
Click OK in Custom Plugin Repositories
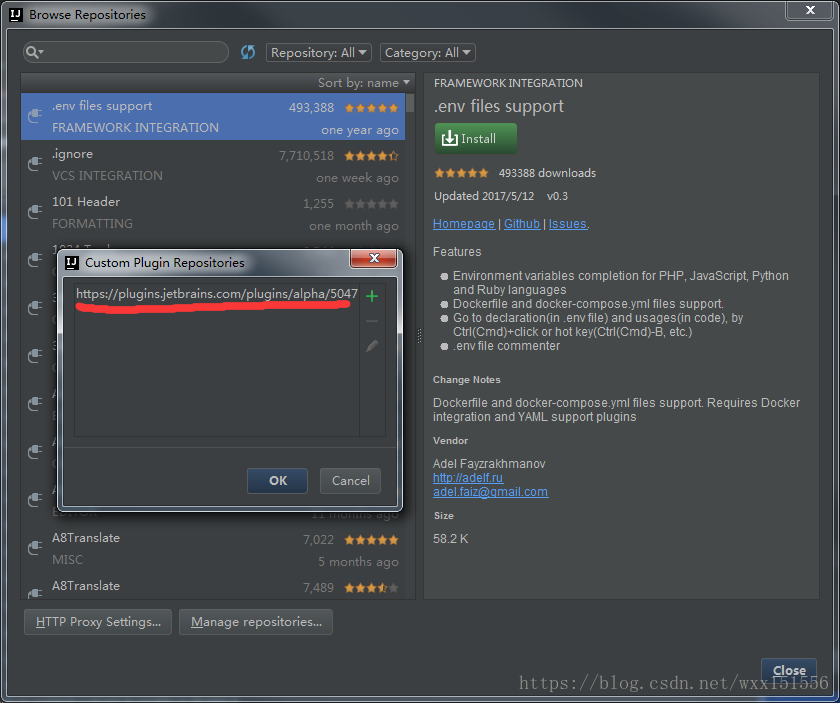click(x=278, y=481)
